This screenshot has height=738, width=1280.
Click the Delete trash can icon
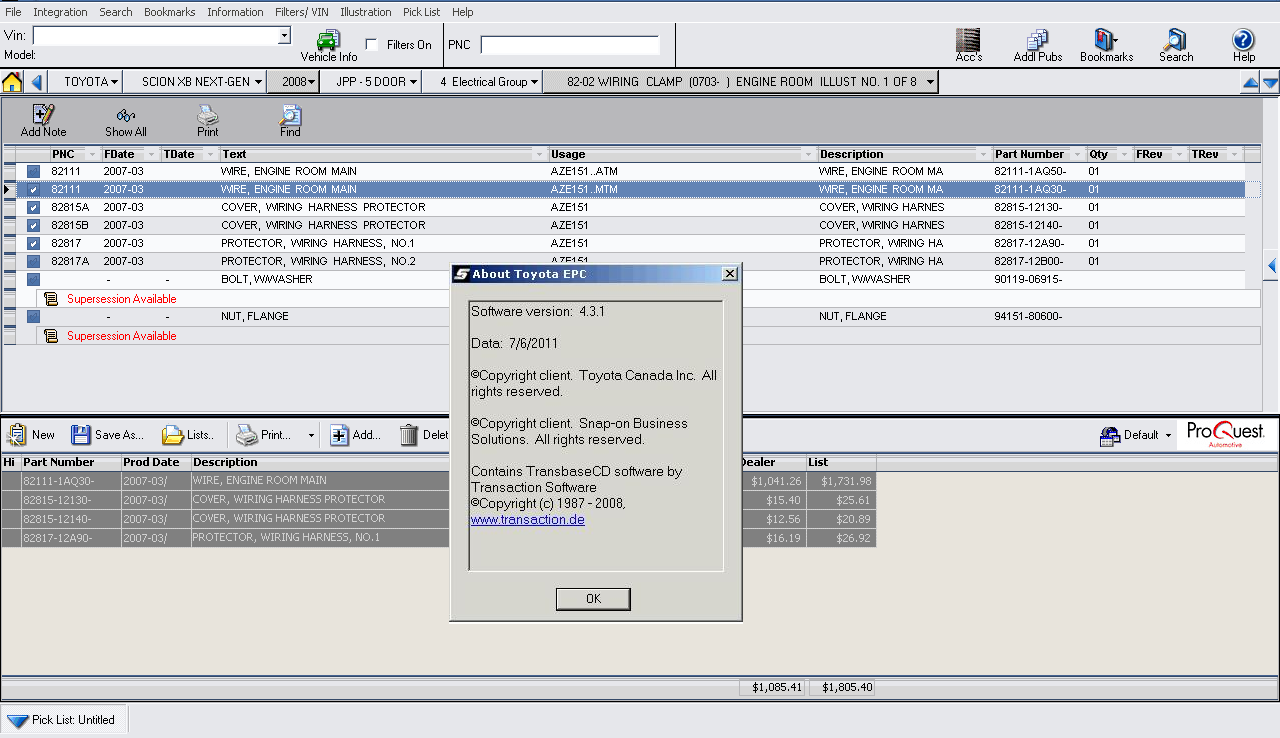[409, 435]
